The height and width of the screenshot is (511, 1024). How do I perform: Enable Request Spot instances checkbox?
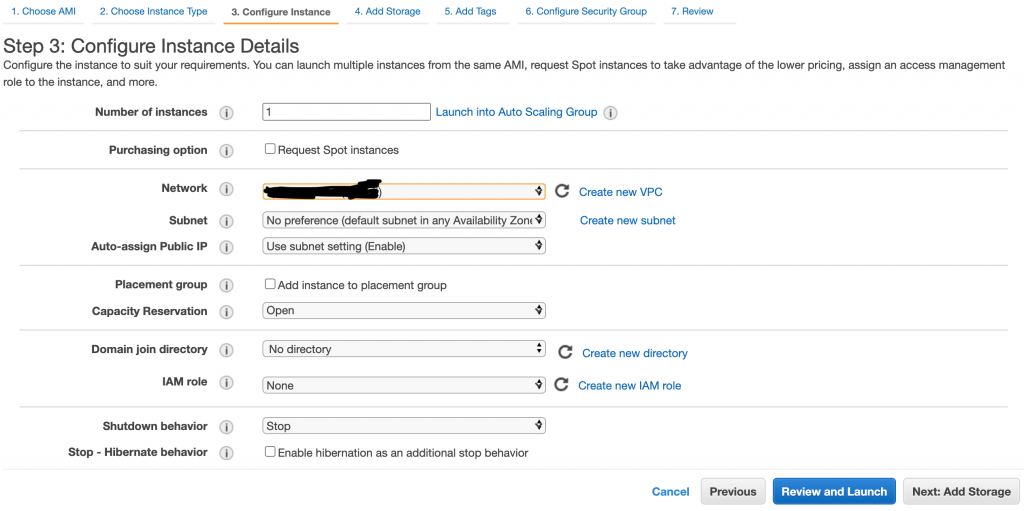pyautogui.click(x=270, y=149)
